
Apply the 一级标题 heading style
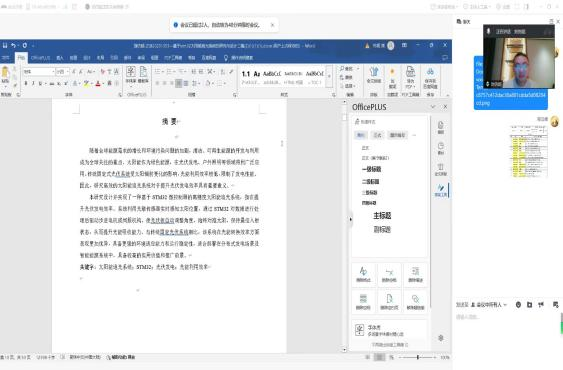tap(371, 169)
